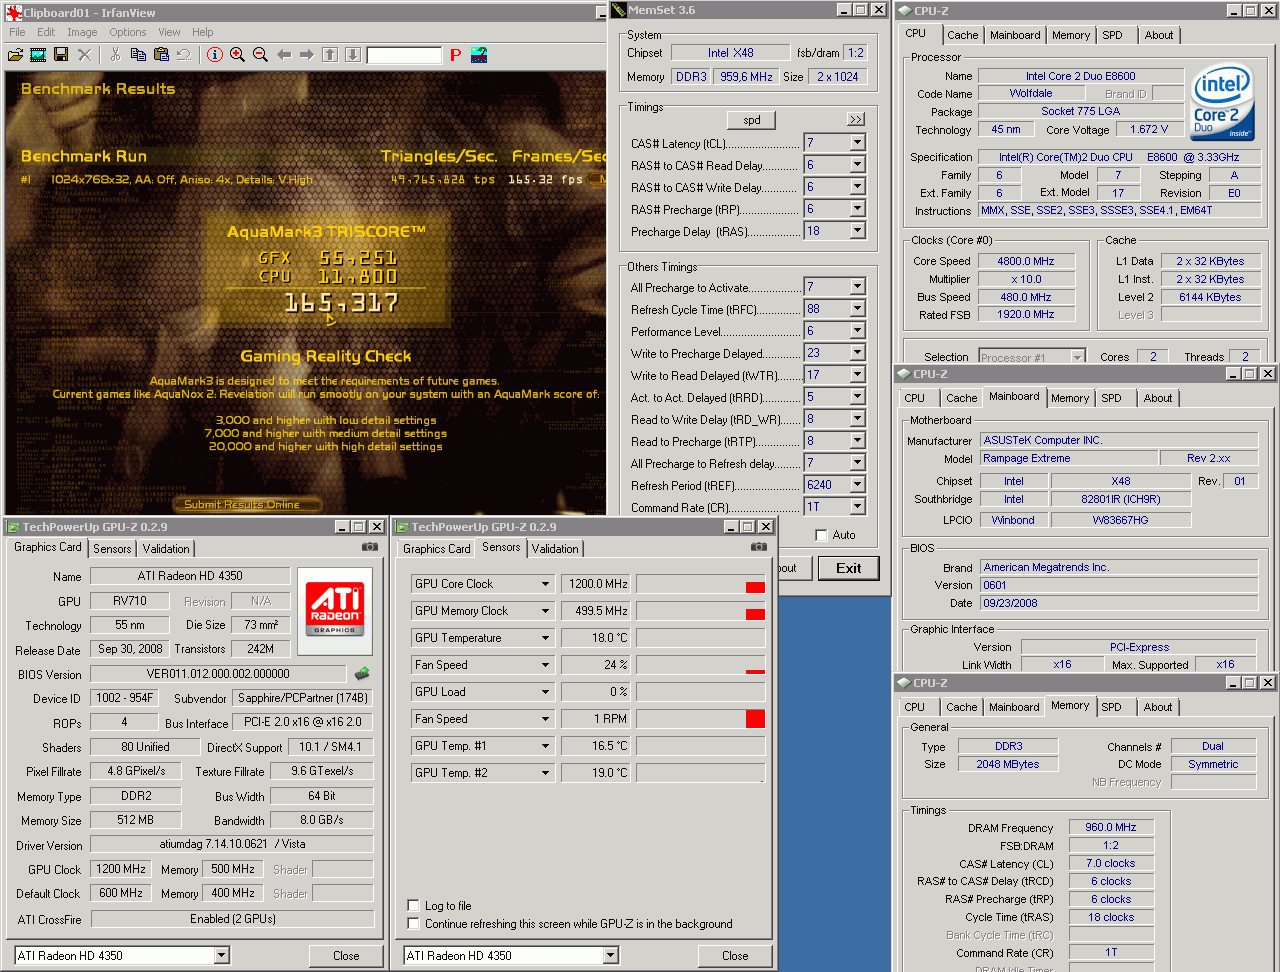This screenshot has height=972, width=1280.
Task: Open the File menu in IrfanView
Action: pos(17,32)
